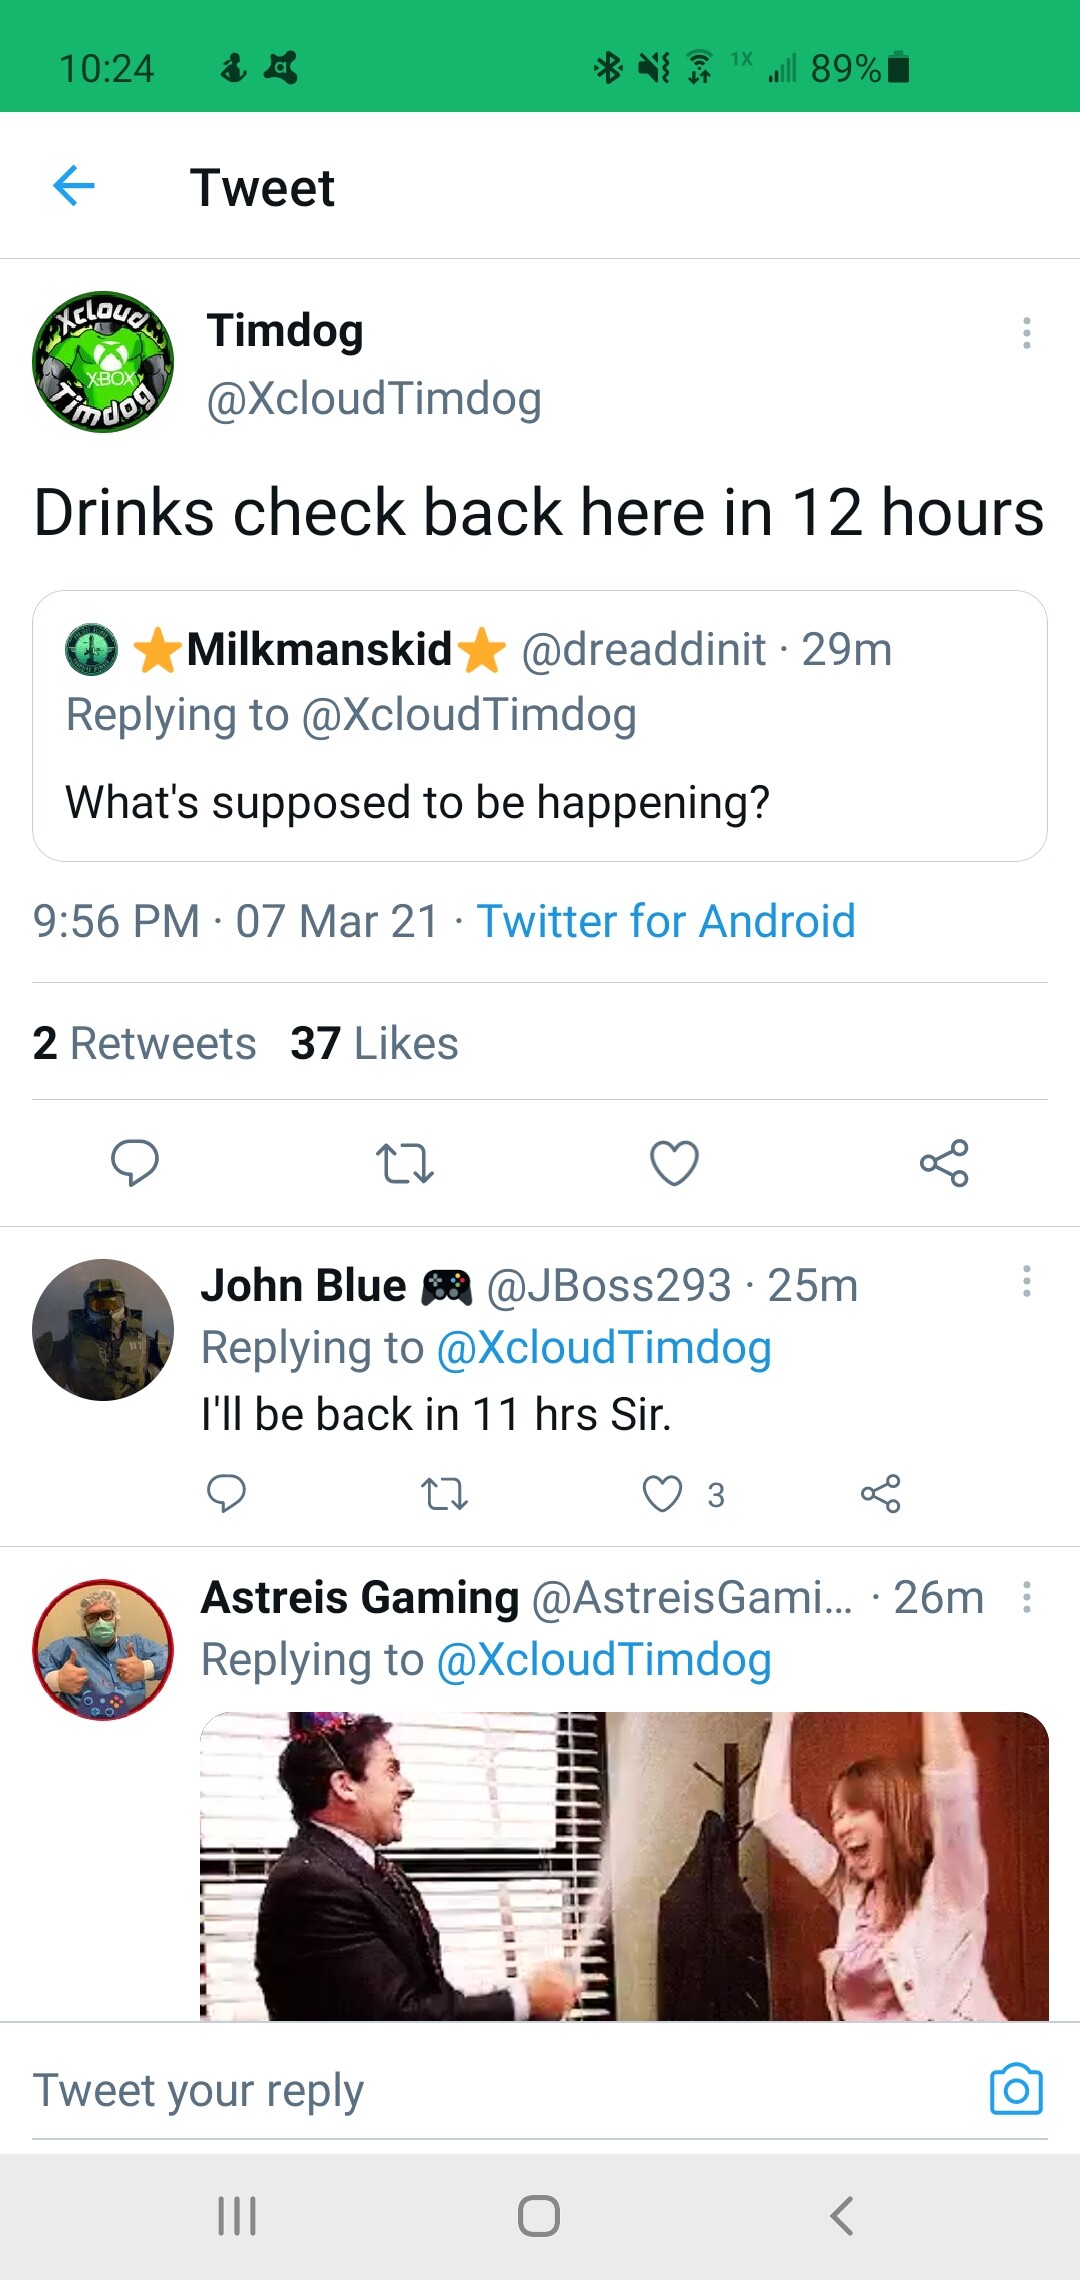Tap the back arrow beside Tweet
The image size is (1080, 2280).
[x=74, y=186]
